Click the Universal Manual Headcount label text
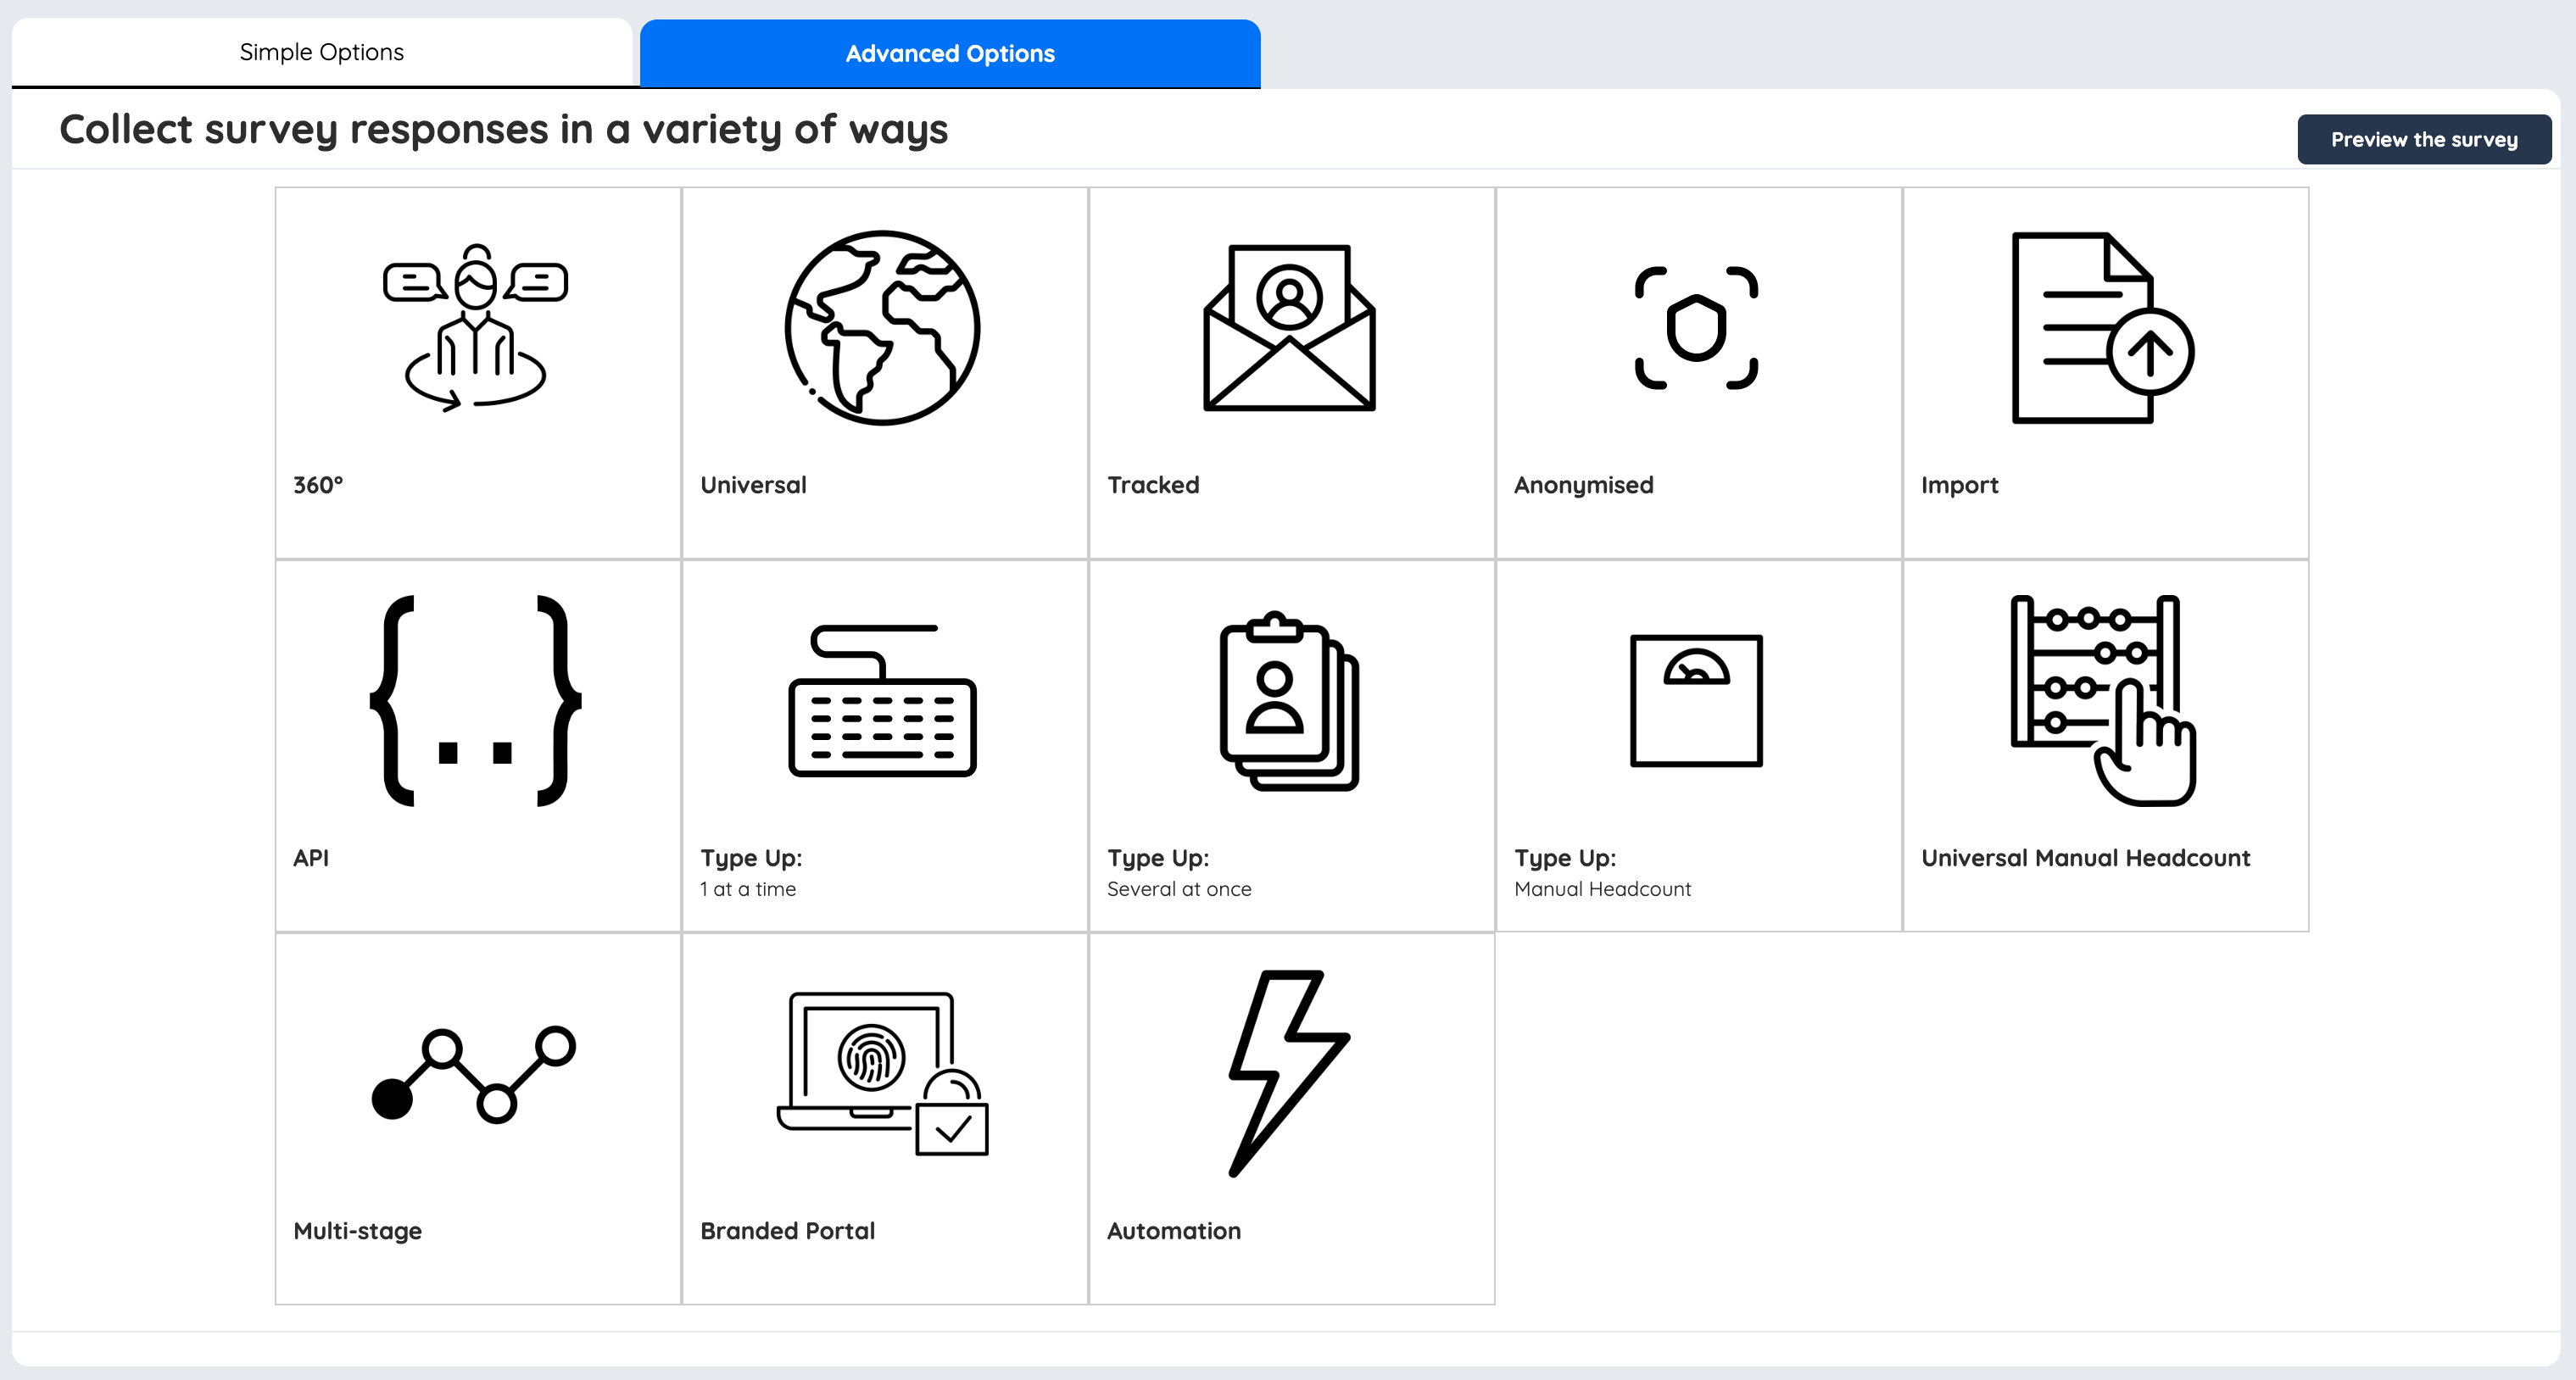2576x1380 pixels. (x=2085, y=858)
